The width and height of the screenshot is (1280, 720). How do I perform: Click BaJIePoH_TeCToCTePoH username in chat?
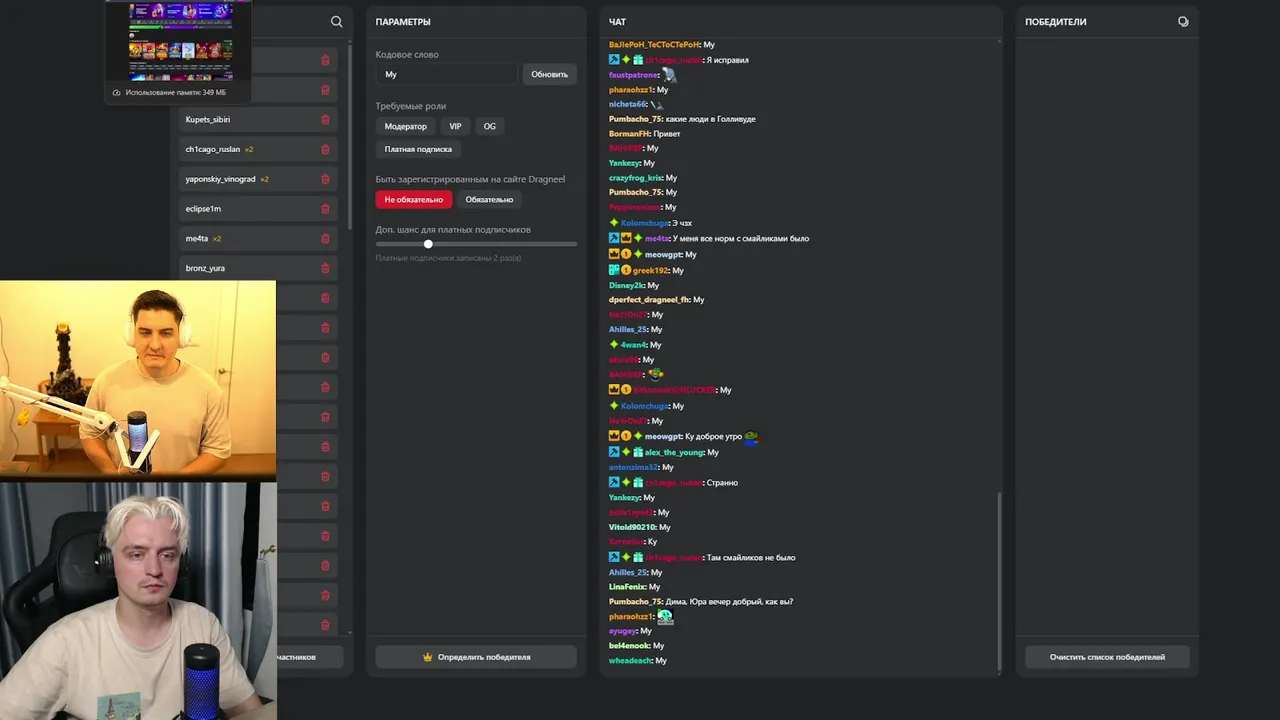click(654, 45)
